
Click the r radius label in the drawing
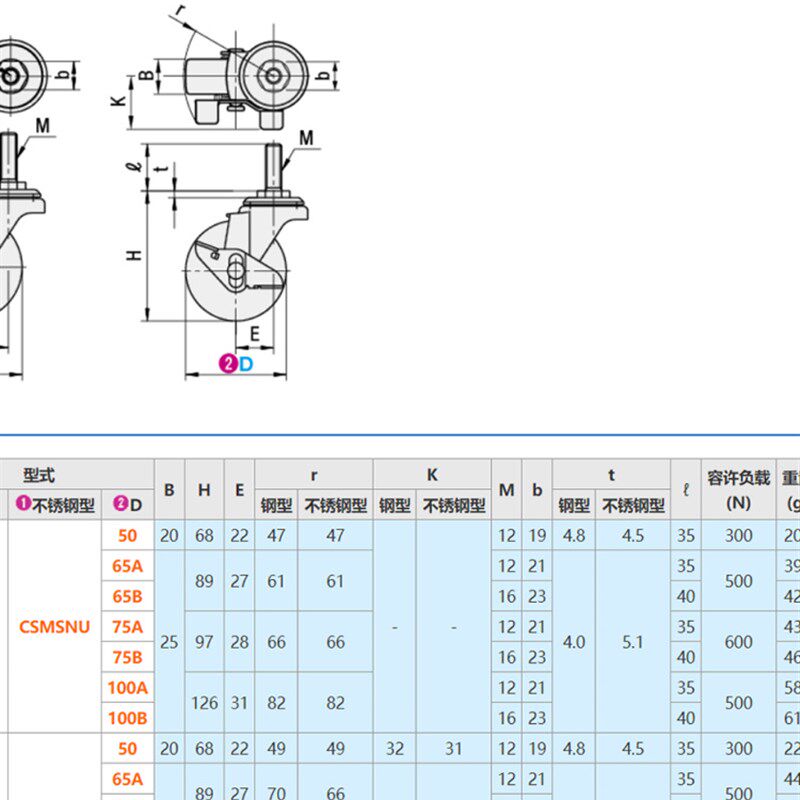pos(180,10)
